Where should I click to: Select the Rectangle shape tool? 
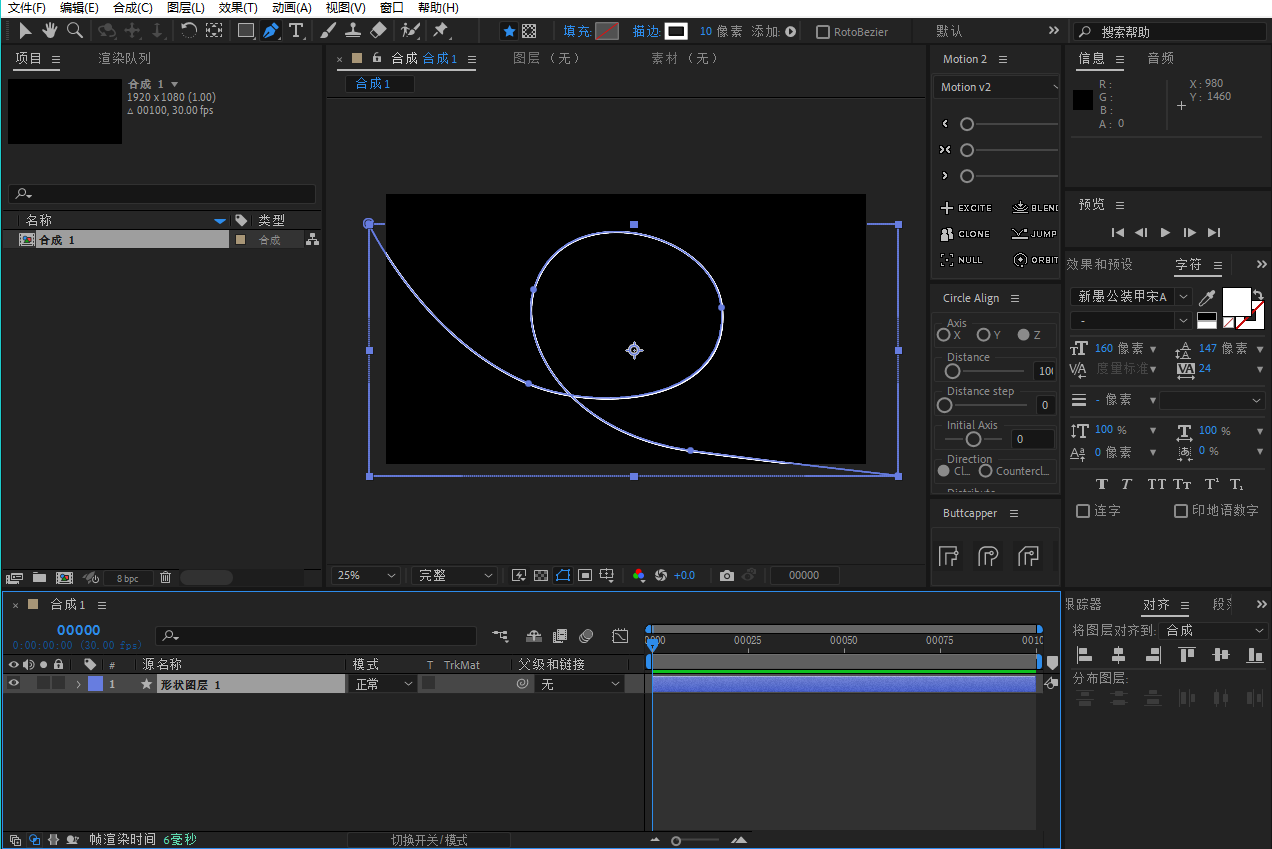point(245,31)
